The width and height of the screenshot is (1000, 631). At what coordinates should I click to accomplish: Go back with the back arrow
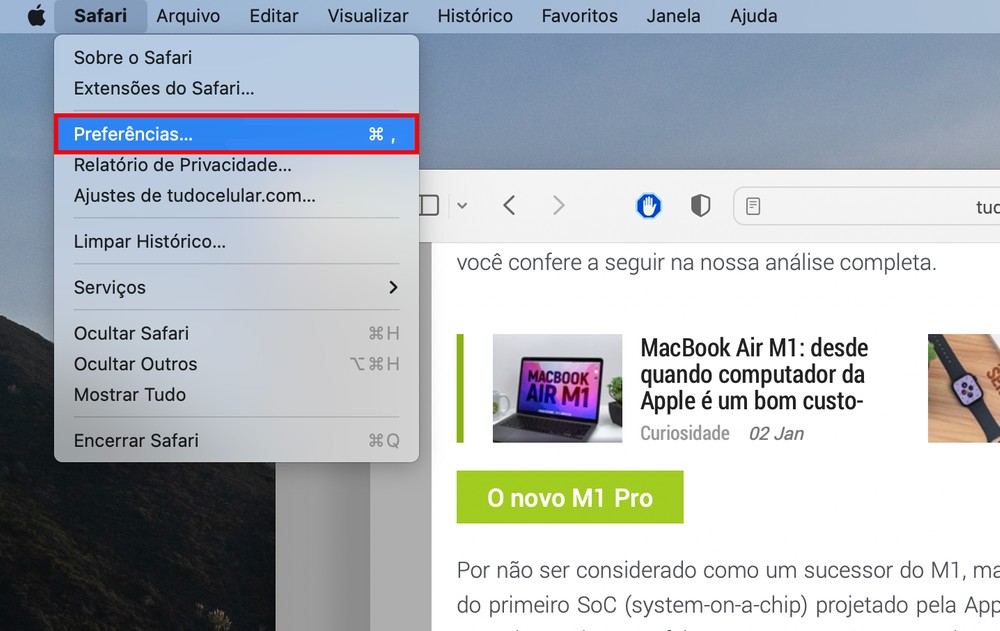509,205
